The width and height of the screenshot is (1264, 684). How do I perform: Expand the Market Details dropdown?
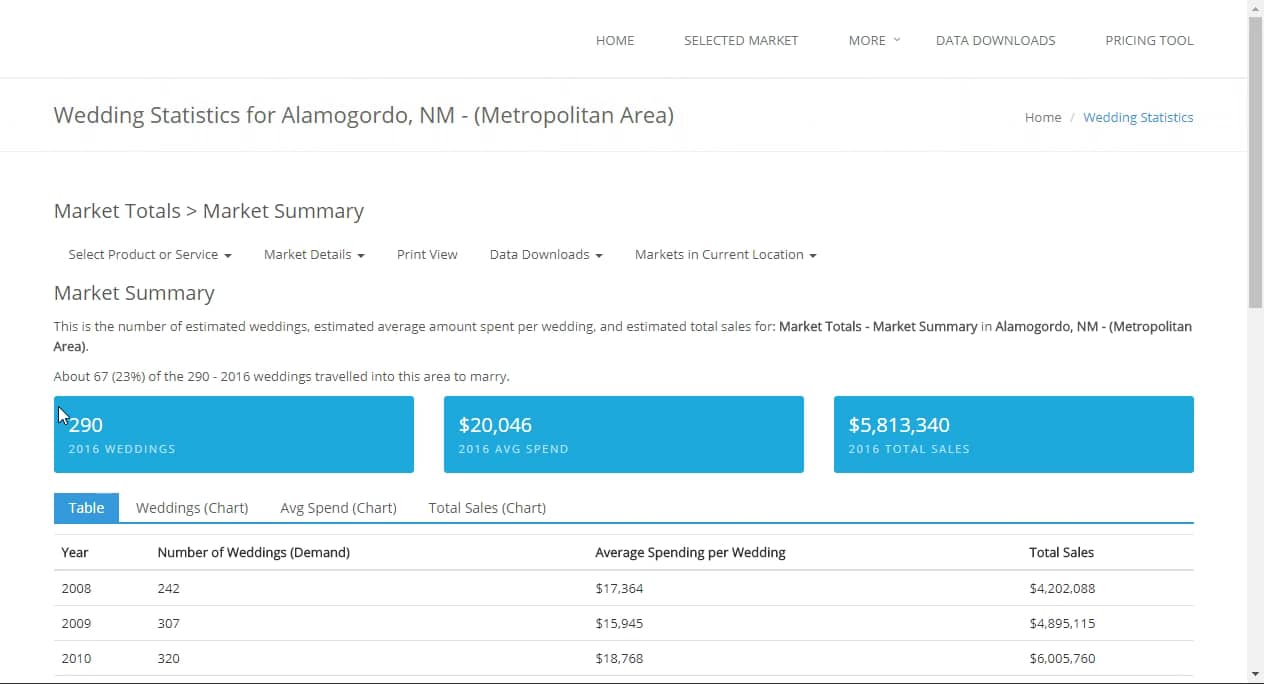pyautogui.click(x=314, y=254)
